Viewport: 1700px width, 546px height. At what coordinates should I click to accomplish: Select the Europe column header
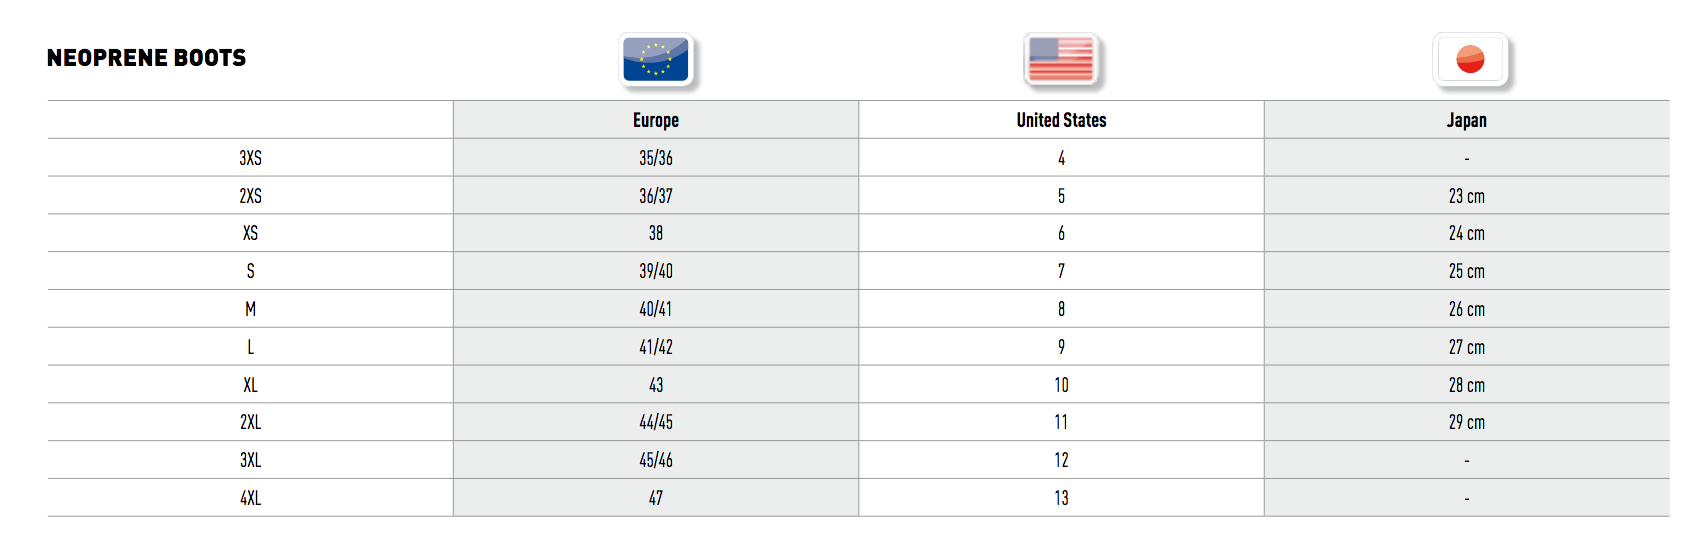click(656, 120)
